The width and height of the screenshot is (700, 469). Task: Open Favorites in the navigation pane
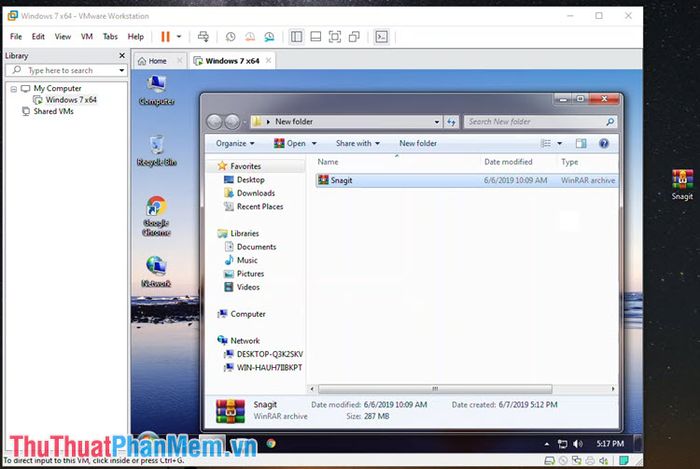click(x=239, y=166)
